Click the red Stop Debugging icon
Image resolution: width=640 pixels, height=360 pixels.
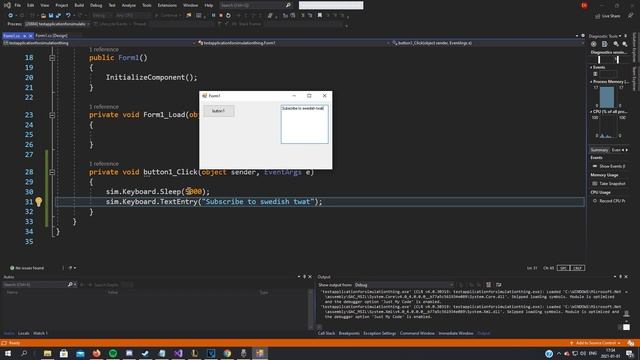pos(221,16)
